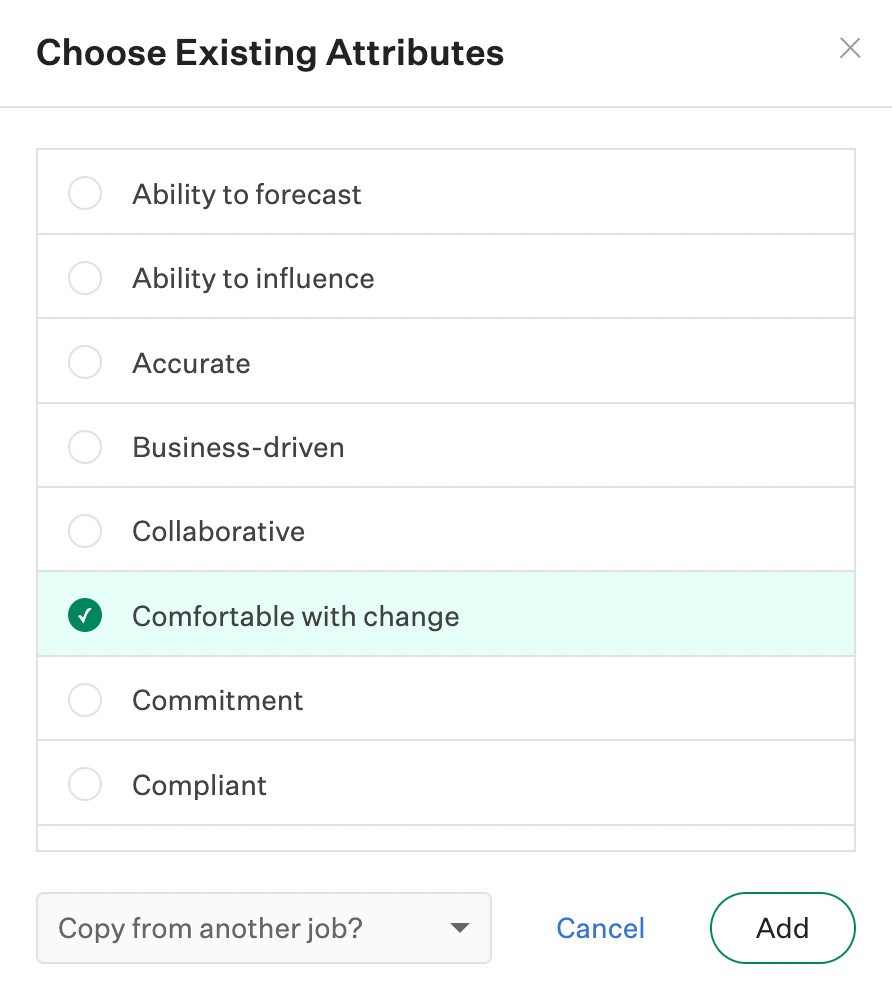Click the Cancel link
Image resolution: width=892 pixels, height=1000 pixels.
pyautogui.click(x=600, y=928)
